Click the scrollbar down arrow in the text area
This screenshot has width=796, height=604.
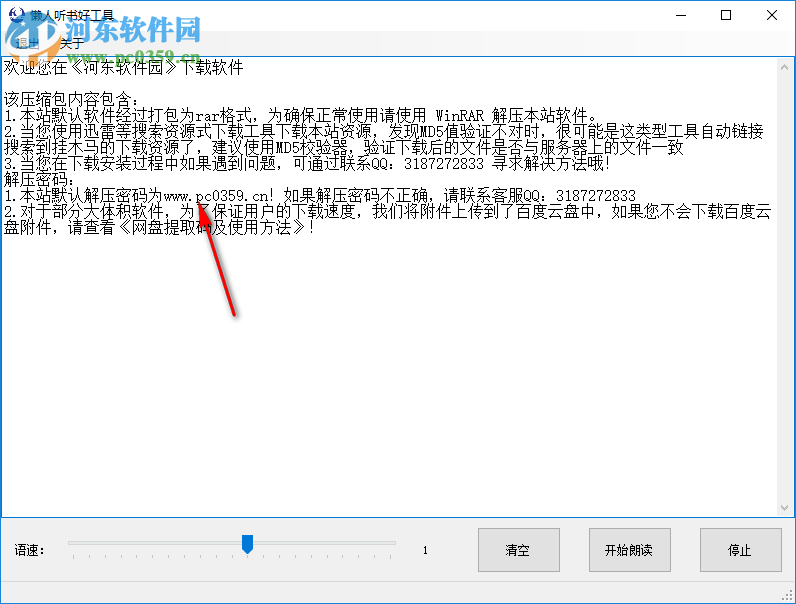click(784, 508)
